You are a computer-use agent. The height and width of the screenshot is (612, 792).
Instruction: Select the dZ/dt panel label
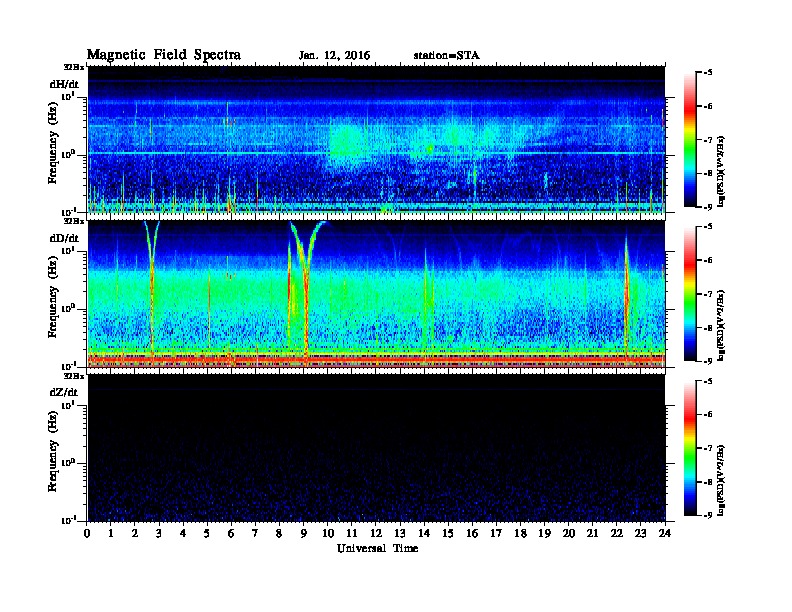[x=64, y=392]
